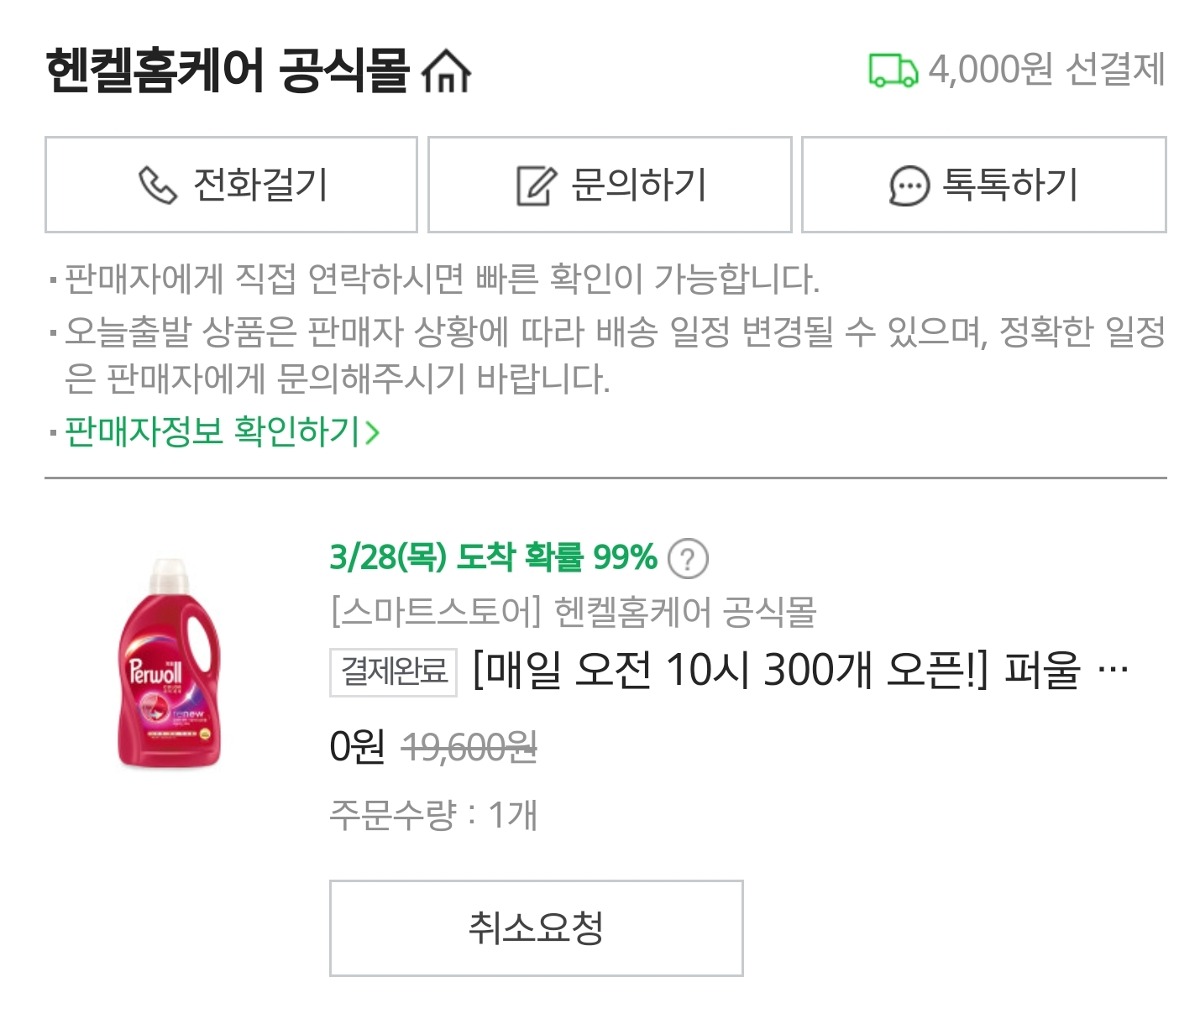The image size is (1200, 1024).
Task: Click the green delivery truck icon
Action: click(x=892, y=70)
